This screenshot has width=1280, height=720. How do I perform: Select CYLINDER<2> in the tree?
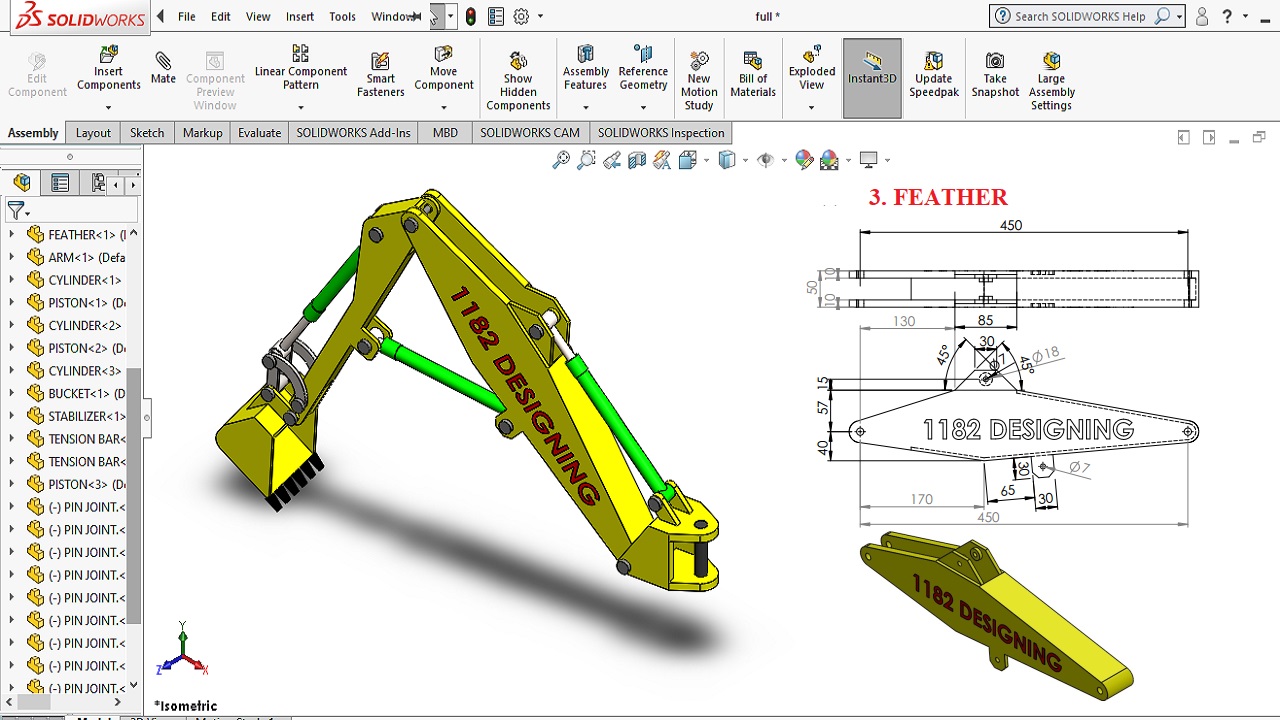[76, 325]
